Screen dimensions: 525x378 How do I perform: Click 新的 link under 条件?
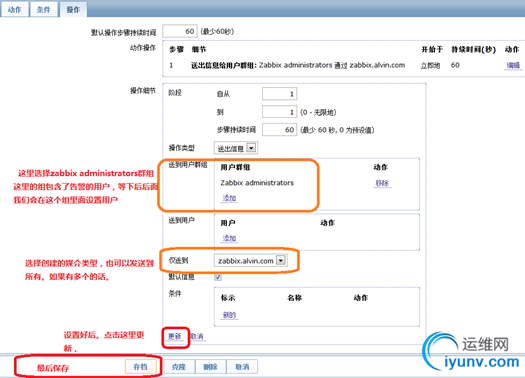(x=229, y=314)
